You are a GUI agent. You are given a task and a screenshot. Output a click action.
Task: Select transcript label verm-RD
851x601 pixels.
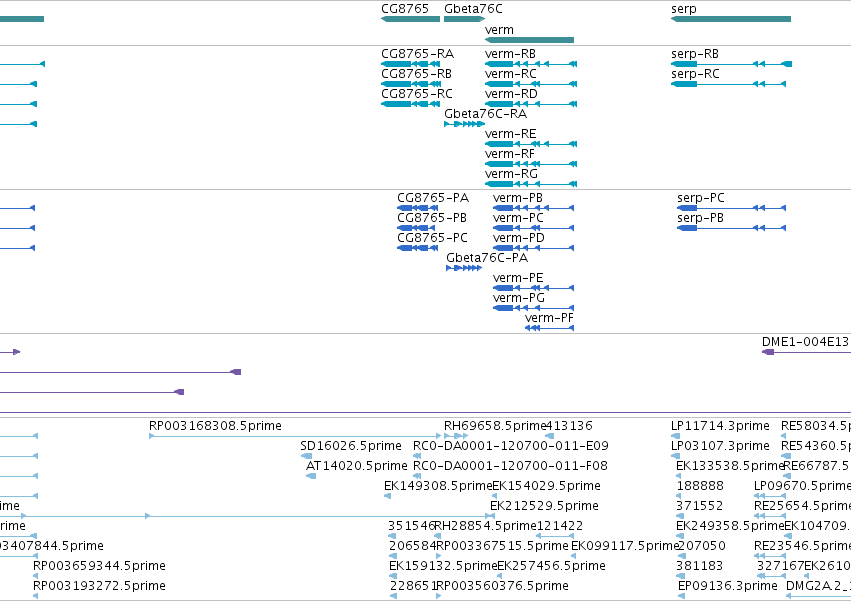tap(511, 94)
